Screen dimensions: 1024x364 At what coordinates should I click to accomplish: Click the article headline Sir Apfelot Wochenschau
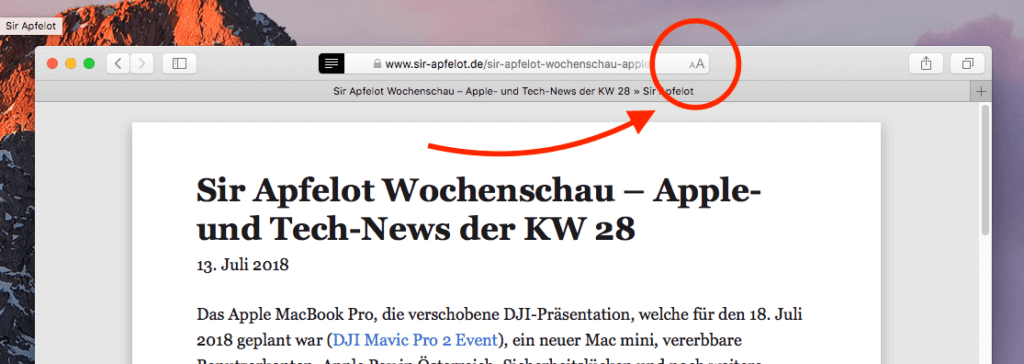[479, 209]
